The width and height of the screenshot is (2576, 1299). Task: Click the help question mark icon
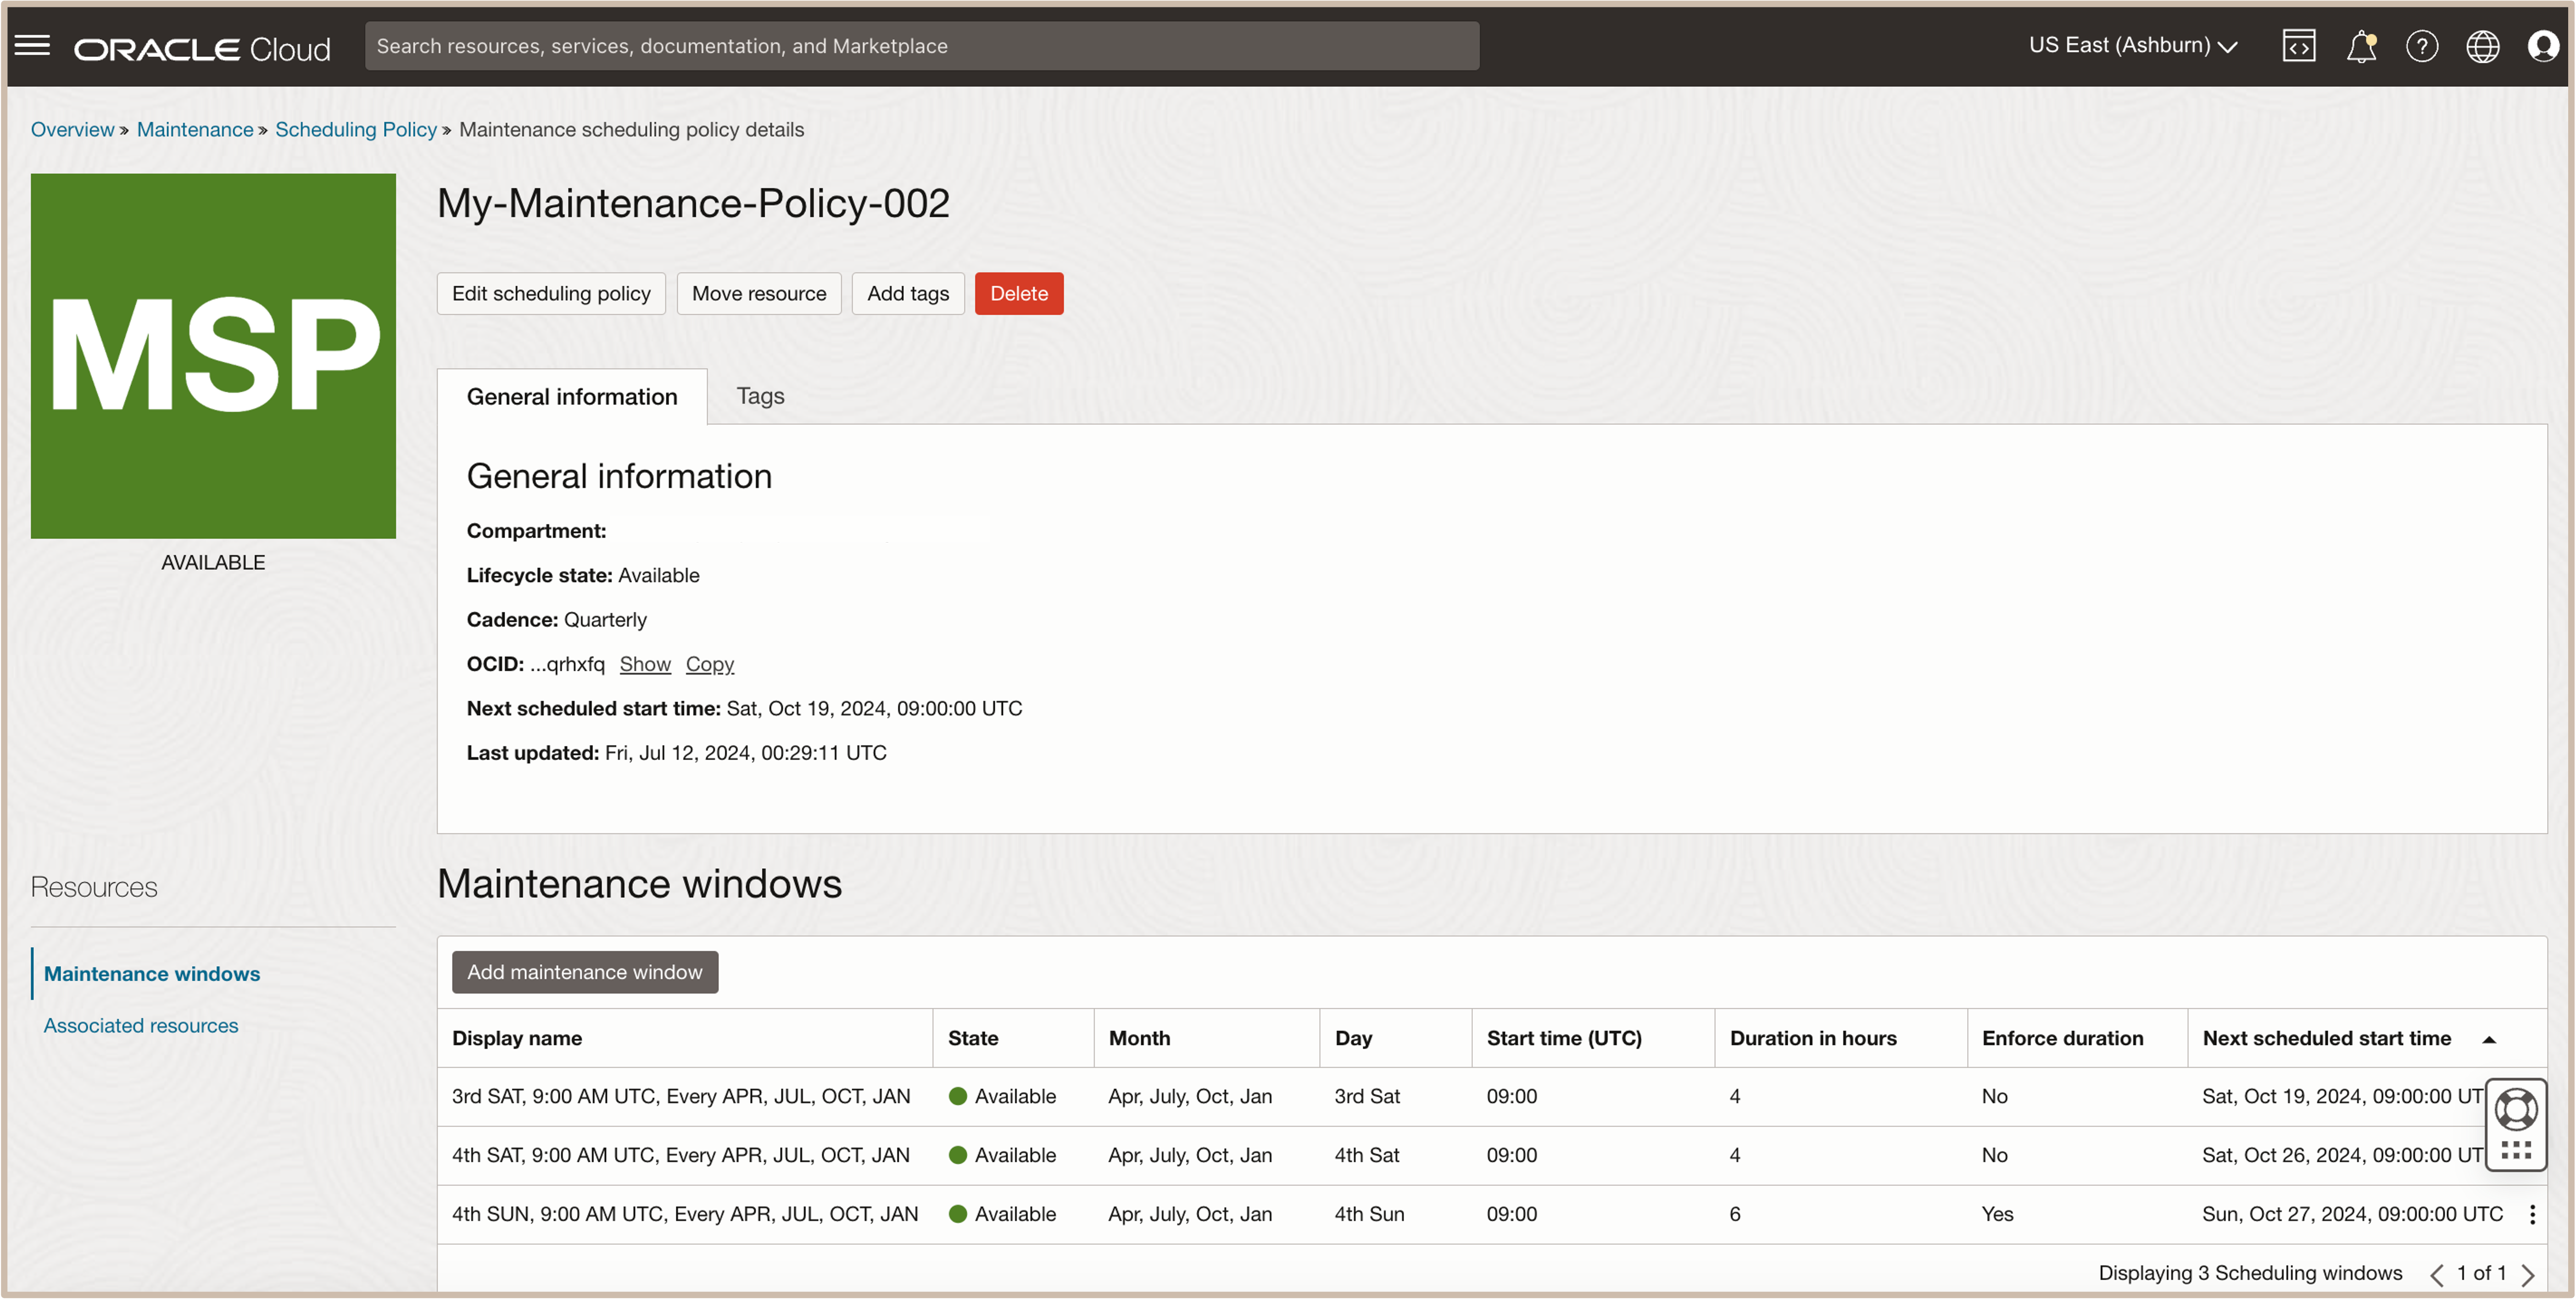[x=2421, y=46]
